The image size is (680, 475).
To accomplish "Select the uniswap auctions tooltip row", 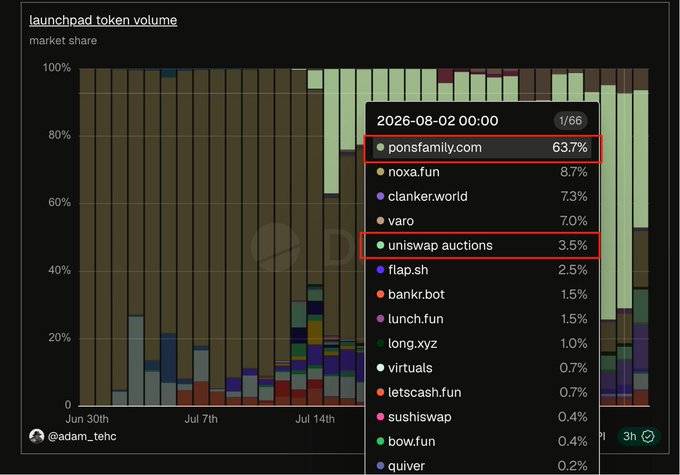I will pyautogui.click(x=482, y=246).
